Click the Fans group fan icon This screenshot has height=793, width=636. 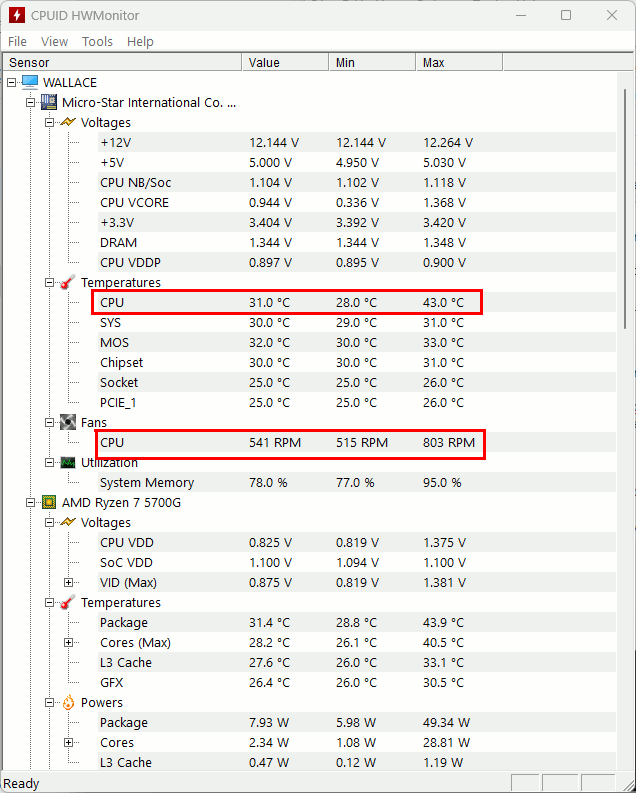pos(68,422)
